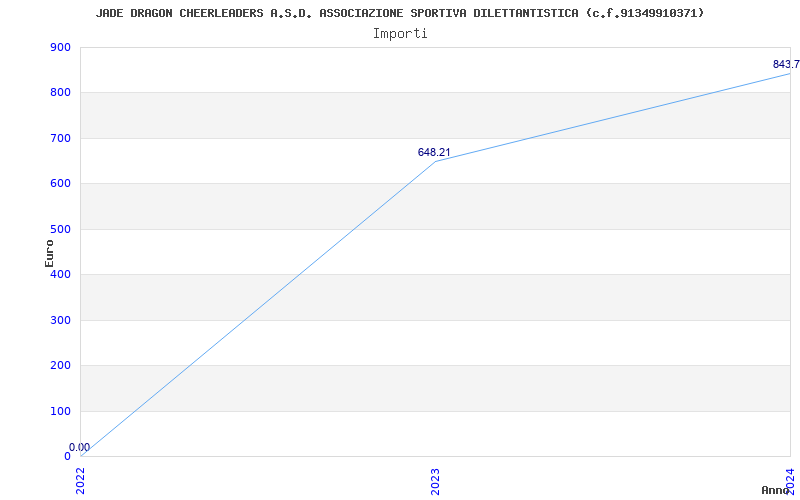
Task: Click the Anno x-axis title
Action: coord(776,490)
